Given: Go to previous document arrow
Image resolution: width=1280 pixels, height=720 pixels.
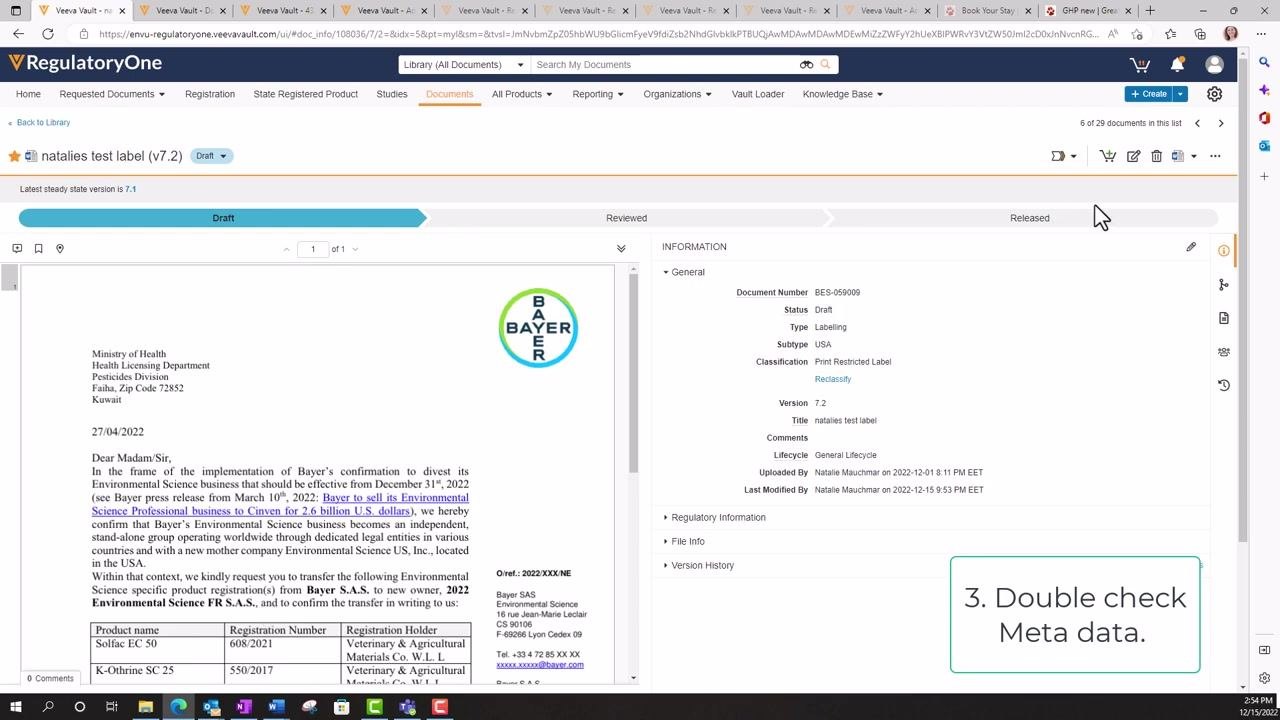Looking at the screenshot, I should 1197,123.
